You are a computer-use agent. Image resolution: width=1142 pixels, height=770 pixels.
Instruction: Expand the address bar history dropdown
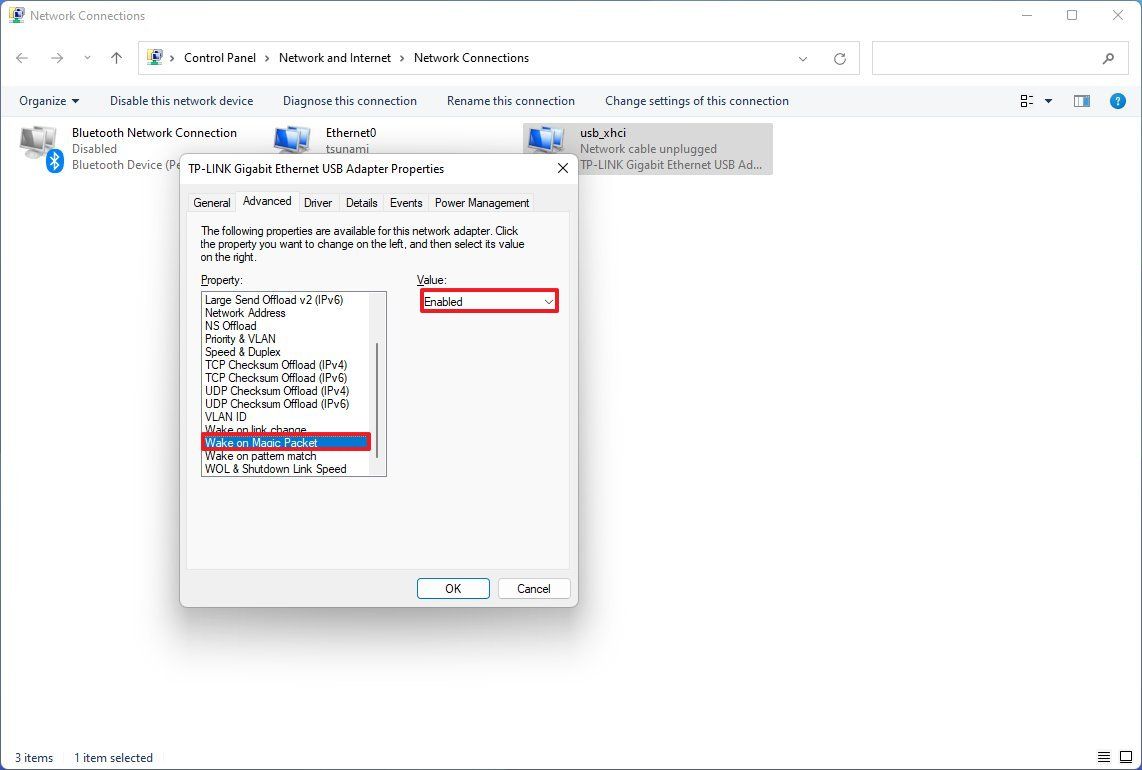[803, 58]
